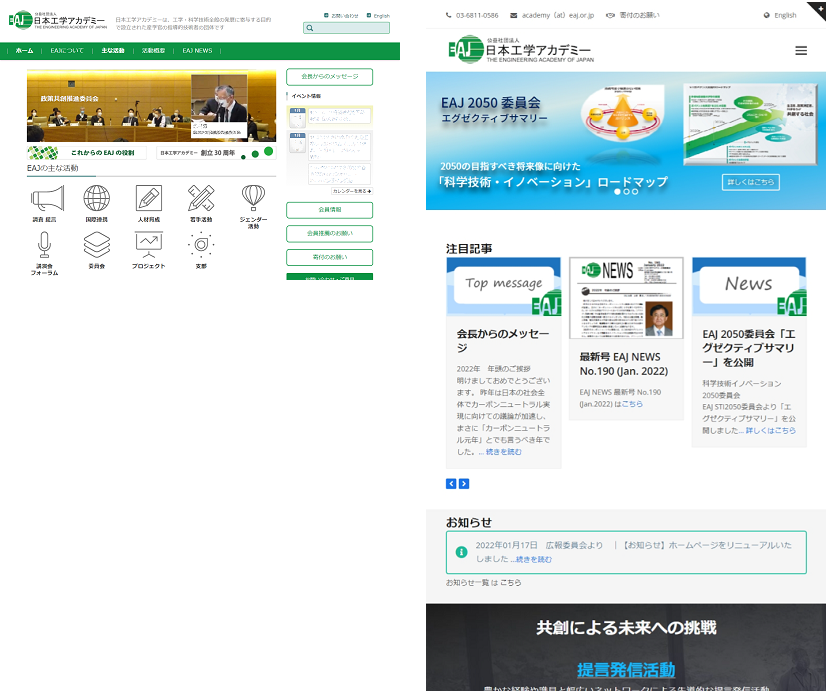Viewport: 829px width, 692px height.
Task: Open the megaphone 調査・提言 activity icon
Action: tap(47, 198)
